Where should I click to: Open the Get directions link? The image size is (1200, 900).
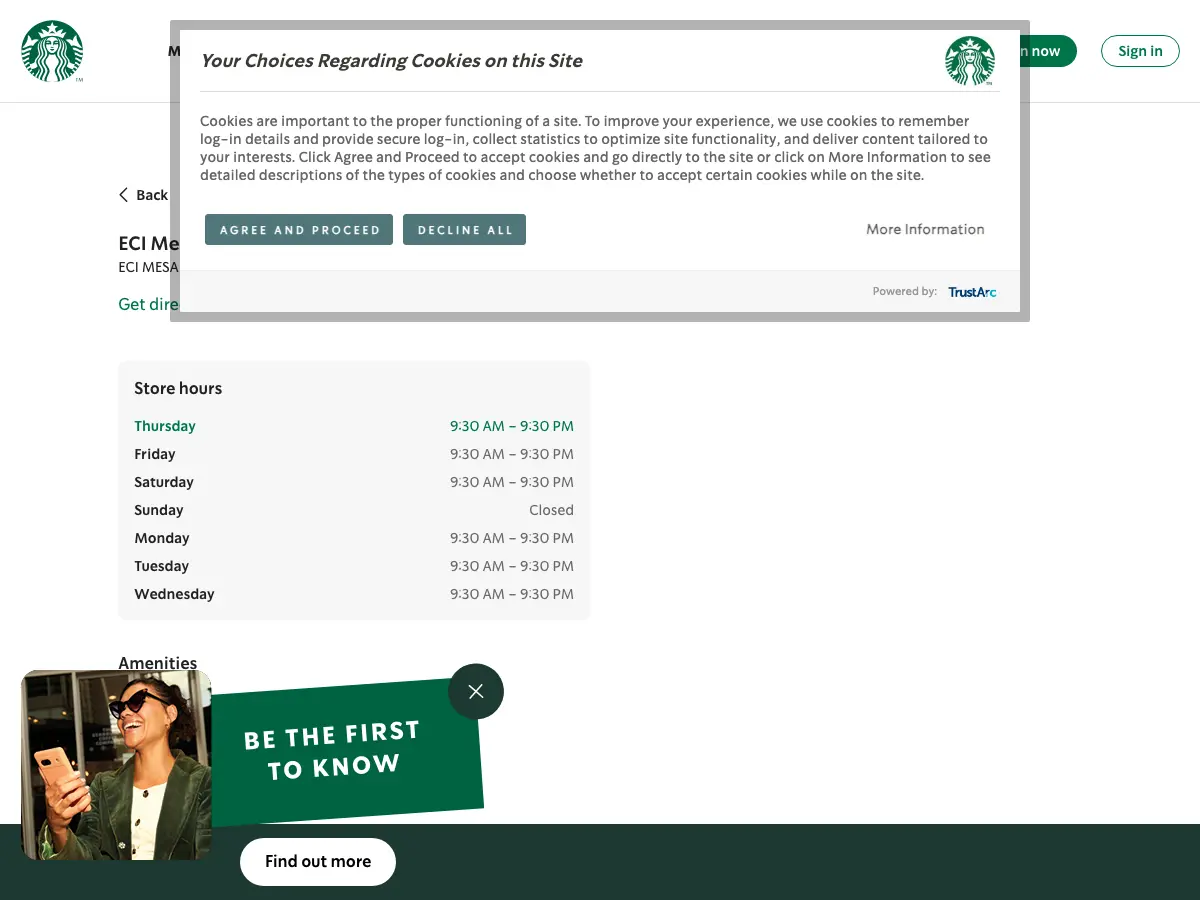[x=148, y=304]
